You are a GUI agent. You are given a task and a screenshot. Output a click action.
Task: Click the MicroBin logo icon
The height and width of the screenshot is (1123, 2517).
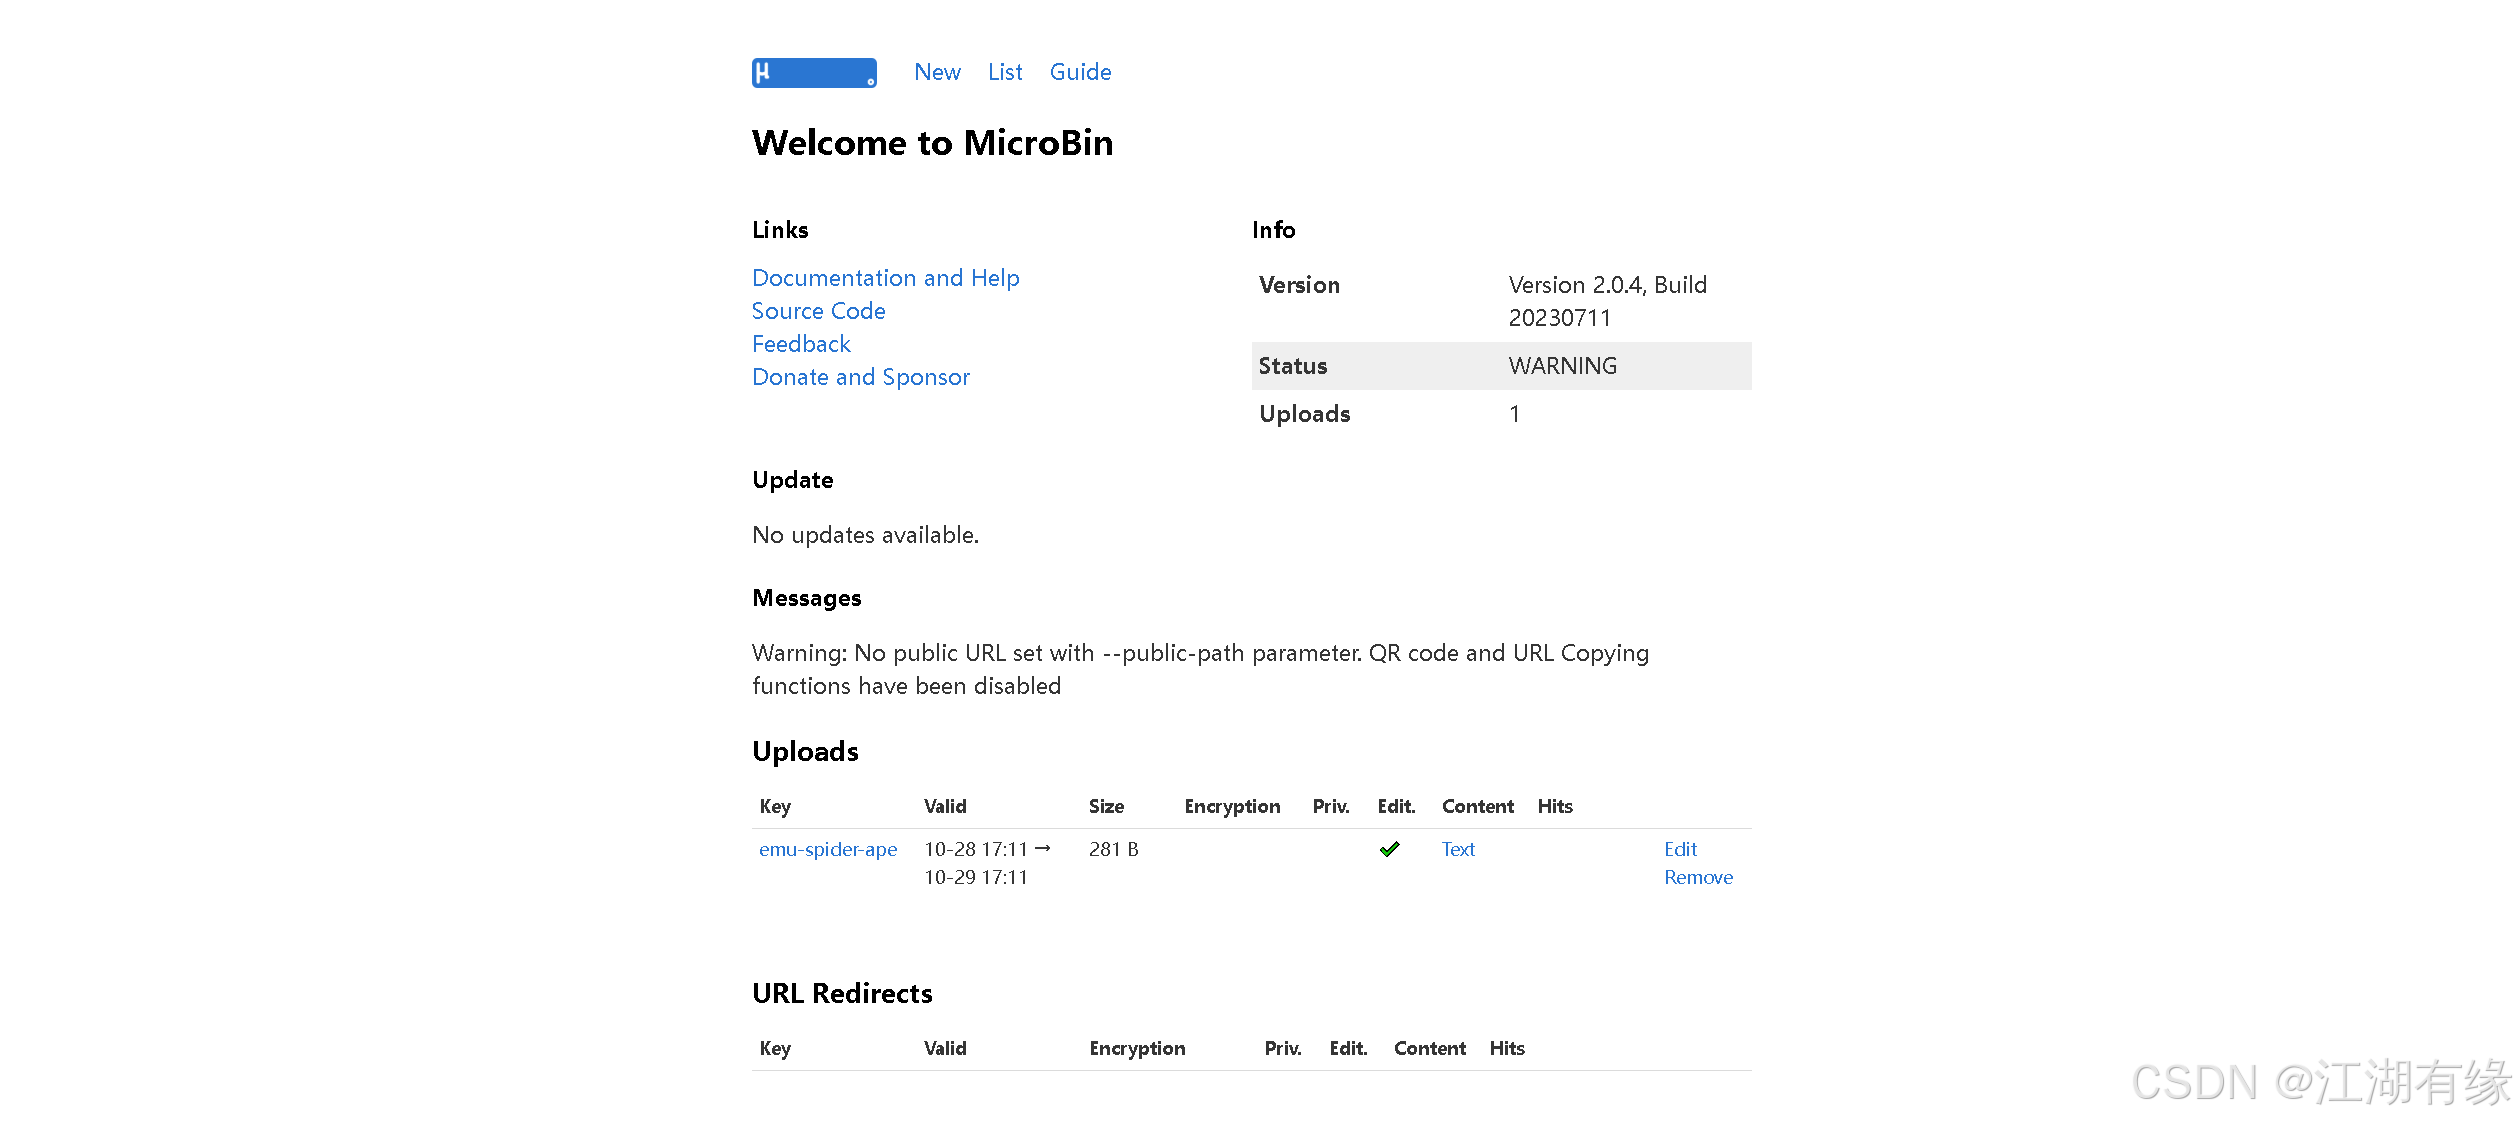[813, 73]
